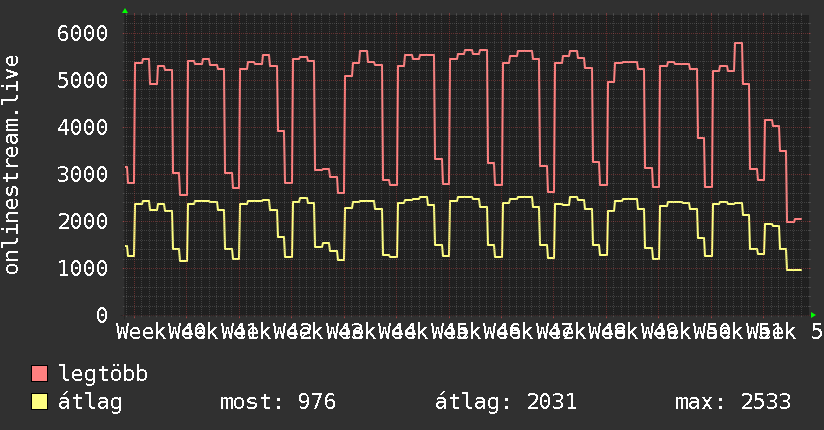Click the green arrow at y-axis top
824x430 pixels.
point(125,11)
